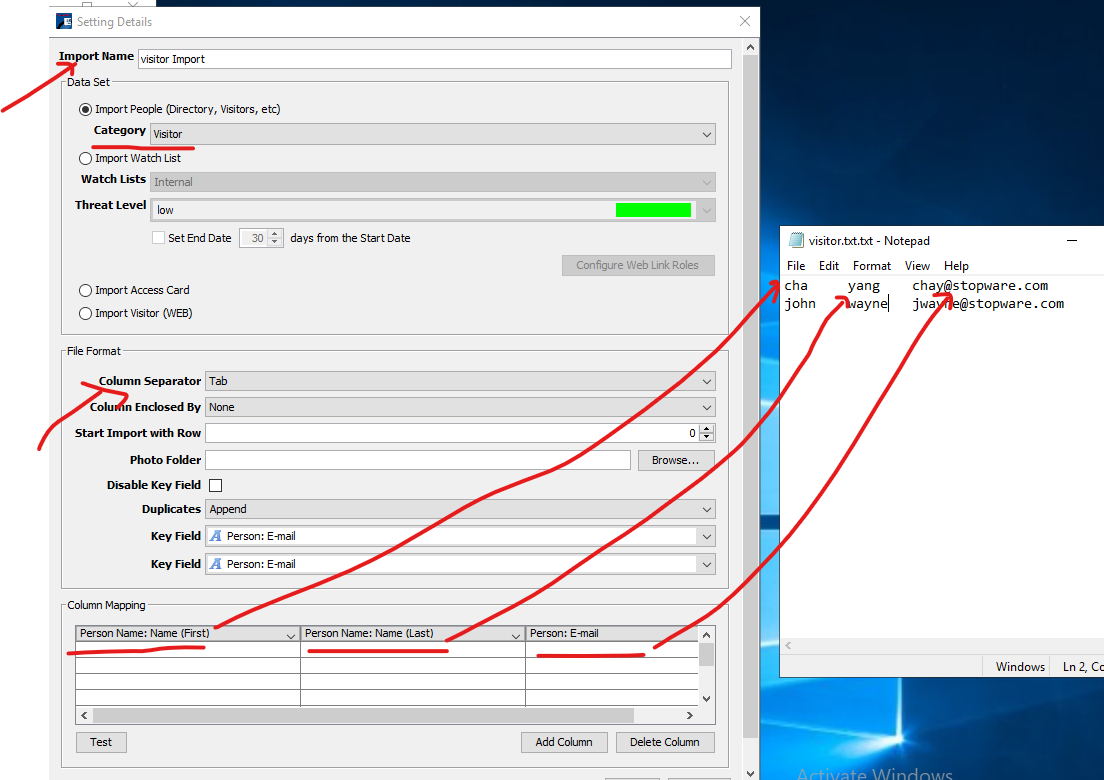Click the Import Name text field
The image size is (1104, 780).
(x=434, y=59)
